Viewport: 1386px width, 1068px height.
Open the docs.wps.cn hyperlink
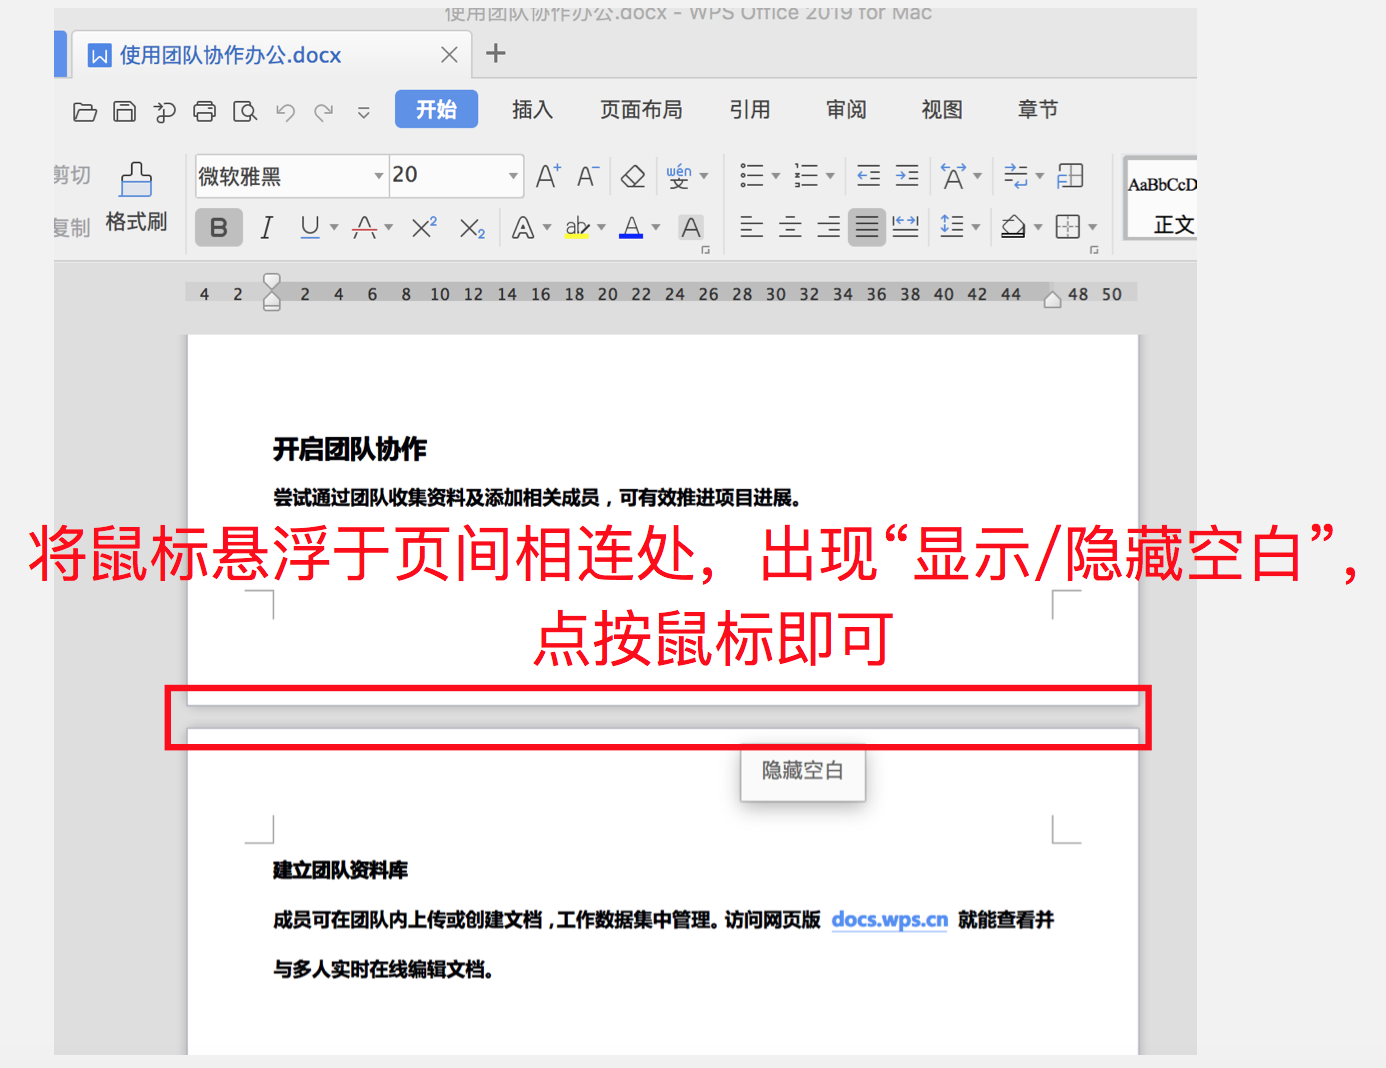(x=888, y=919)
